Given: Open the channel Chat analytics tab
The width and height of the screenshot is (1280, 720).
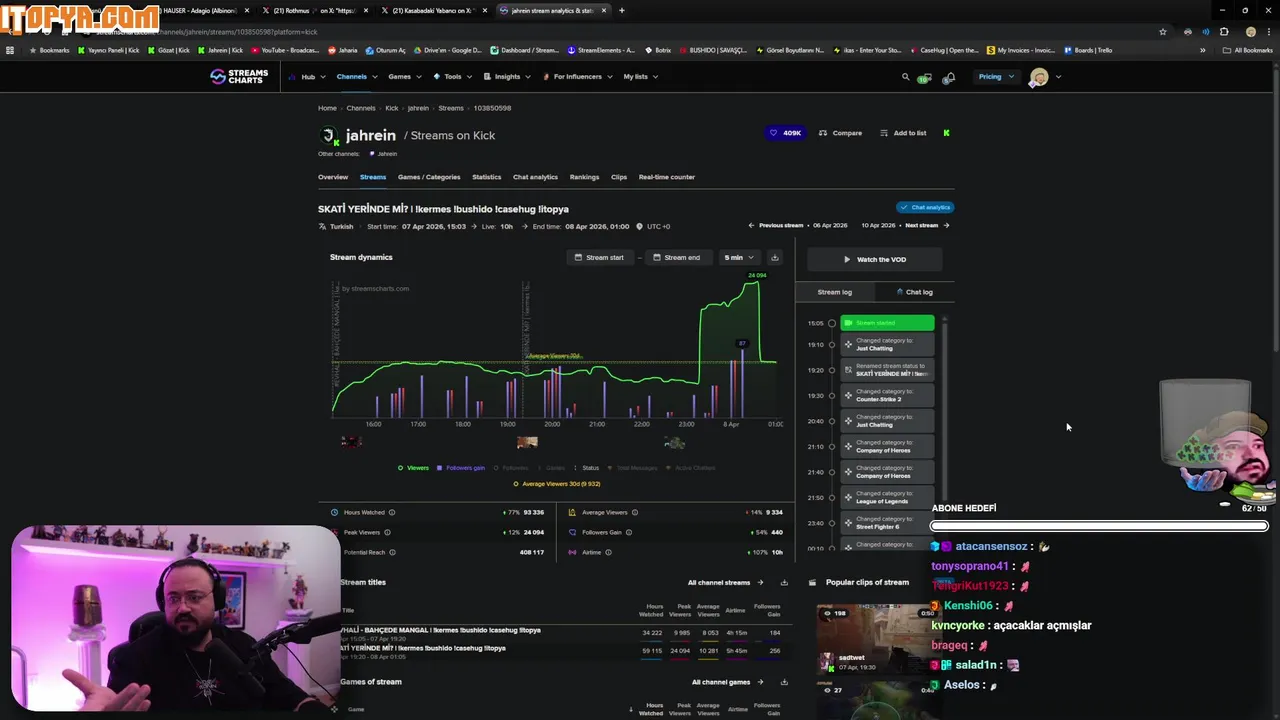Looking at the screenshot, I should 535,177.
